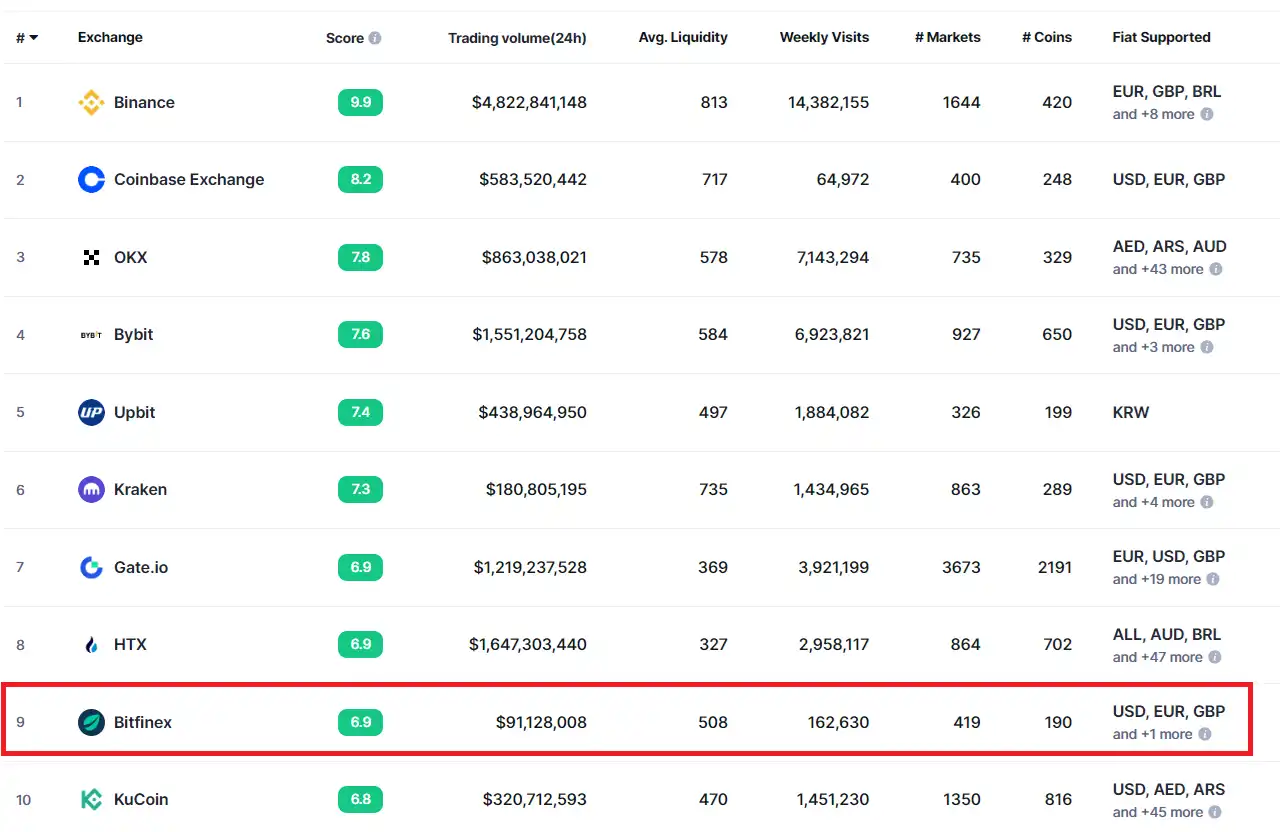Image resolution: width=1280 pixels, height=832 pixels.
Task: Click info icon next to Bybit's +3 more
Action: point(1207,347)
